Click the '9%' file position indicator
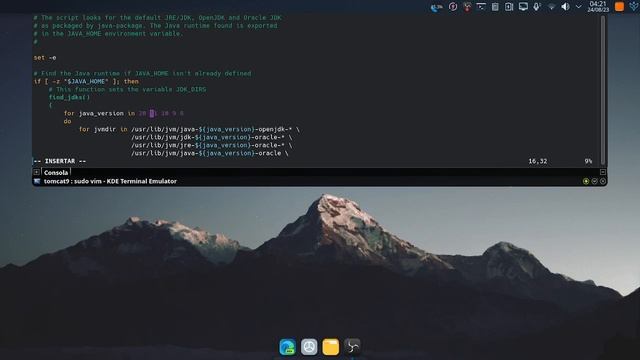 [x=588, y=161]
